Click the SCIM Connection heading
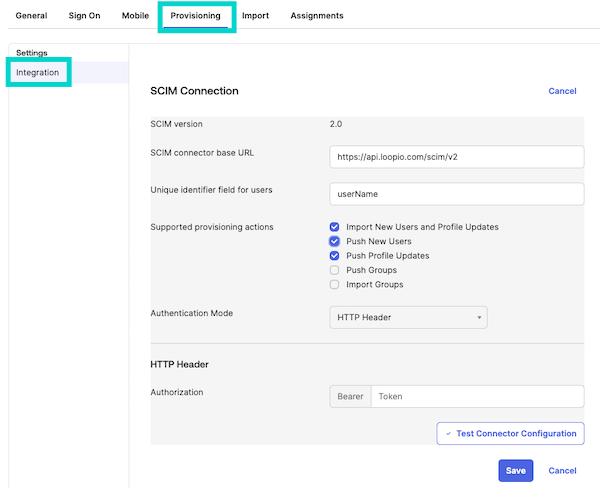This screenshot has width=600, height=488. (194, 91)
